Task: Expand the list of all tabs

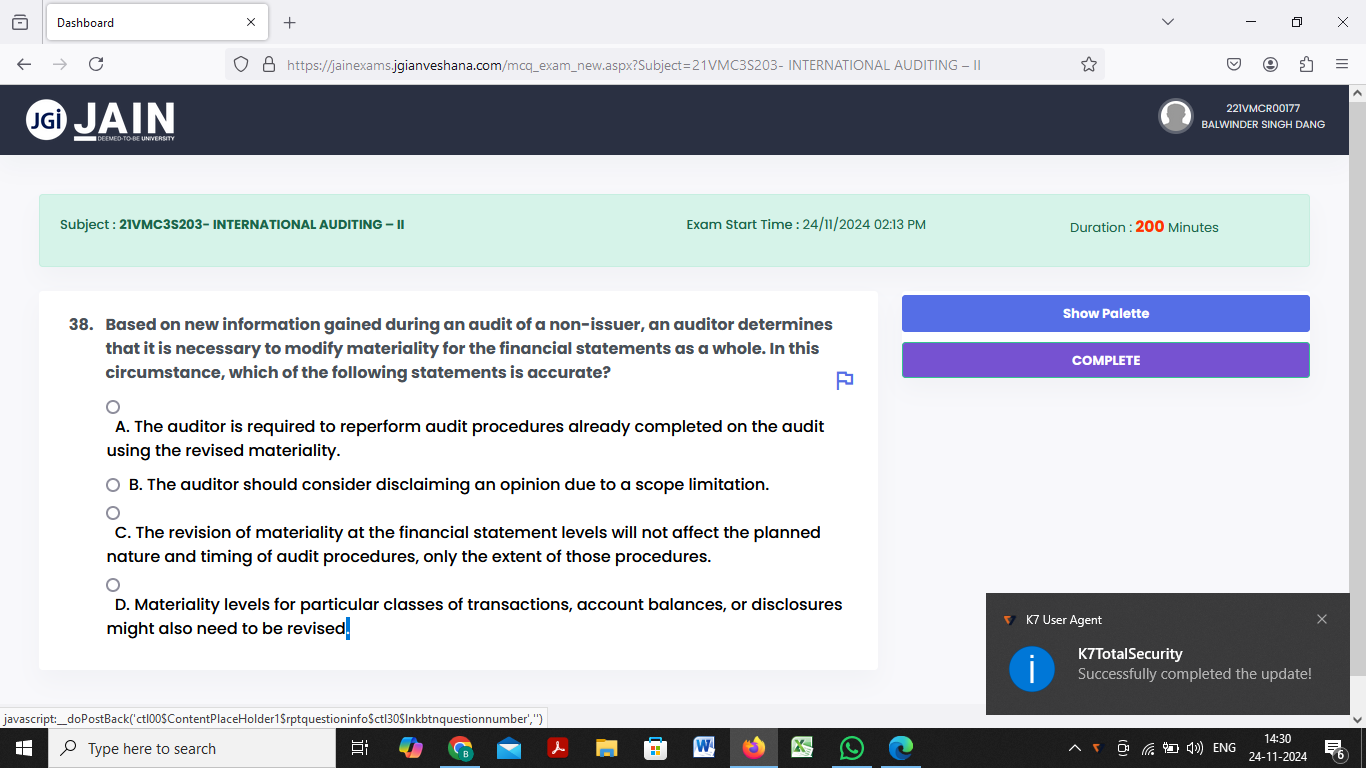Action: click(1168, 22)
